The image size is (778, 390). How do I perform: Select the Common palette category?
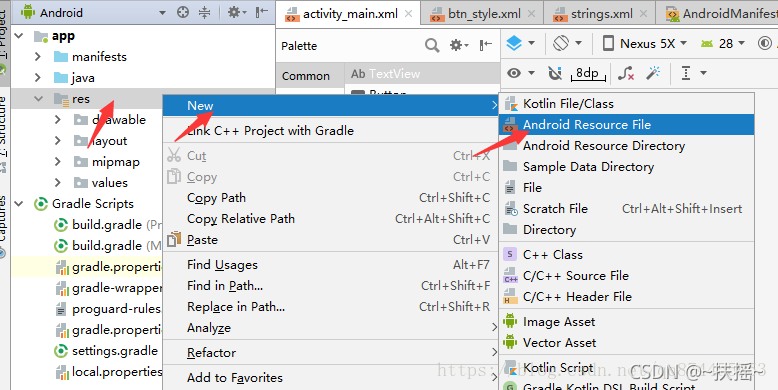306,76
